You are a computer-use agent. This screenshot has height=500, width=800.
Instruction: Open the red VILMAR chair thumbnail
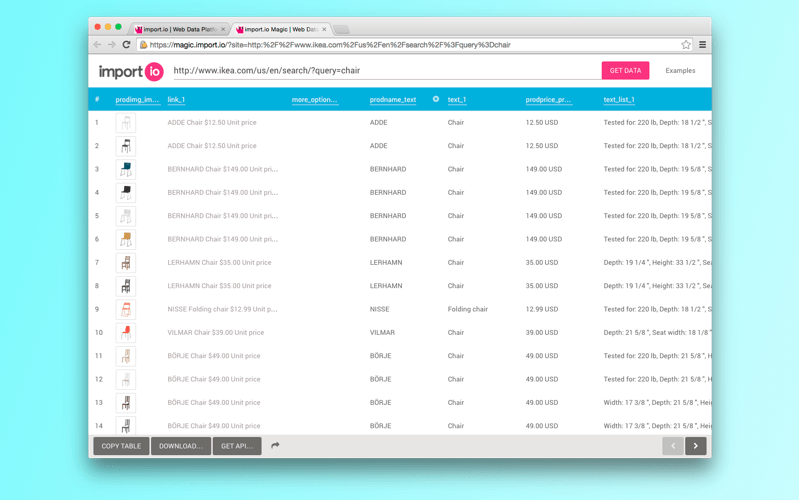pos(126,333)
